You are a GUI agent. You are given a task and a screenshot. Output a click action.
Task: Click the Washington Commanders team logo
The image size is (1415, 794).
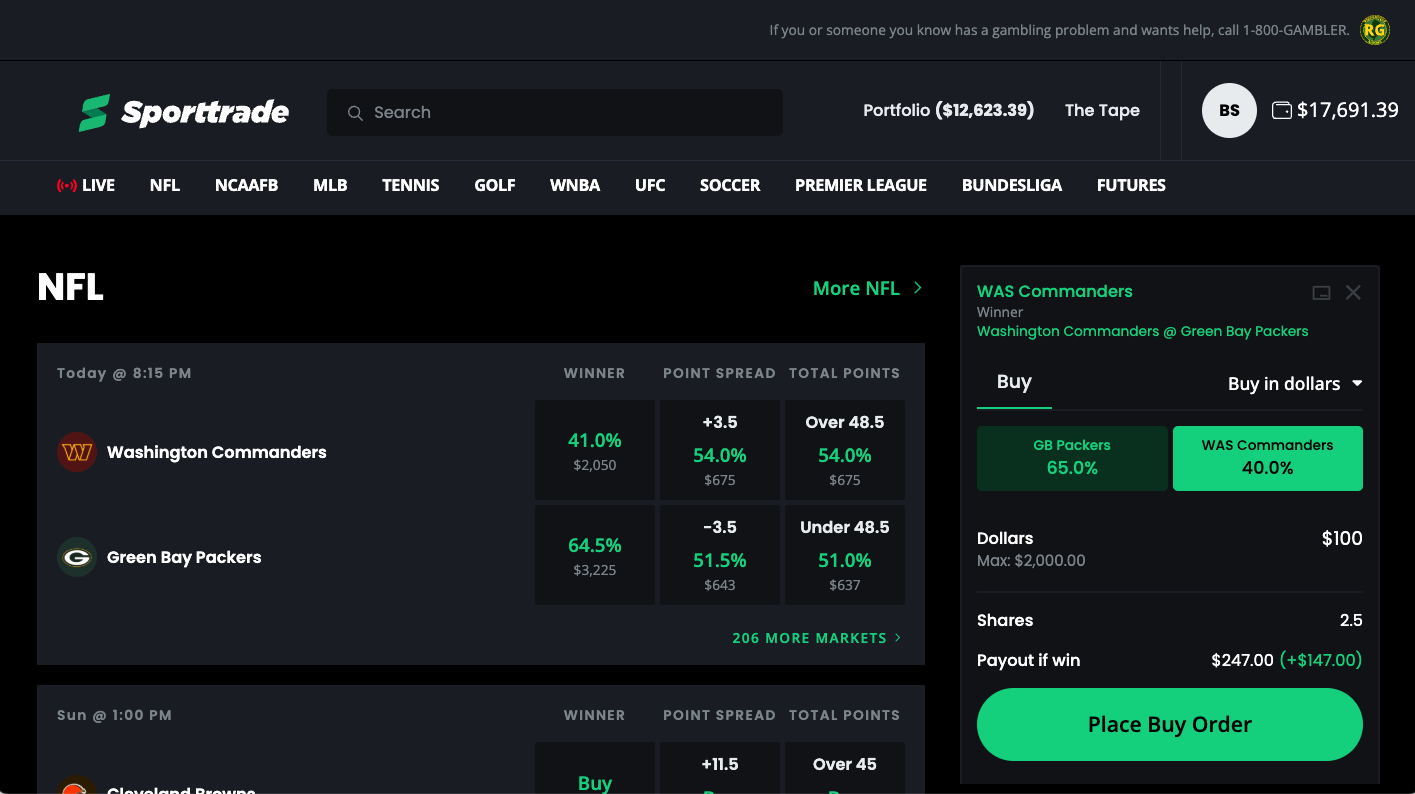tap(77, 452)
